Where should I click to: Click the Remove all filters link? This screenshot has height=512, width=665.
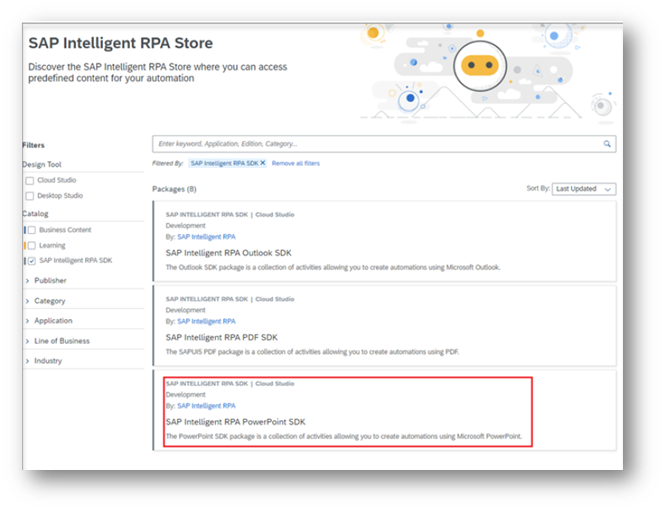click(296, 162)
